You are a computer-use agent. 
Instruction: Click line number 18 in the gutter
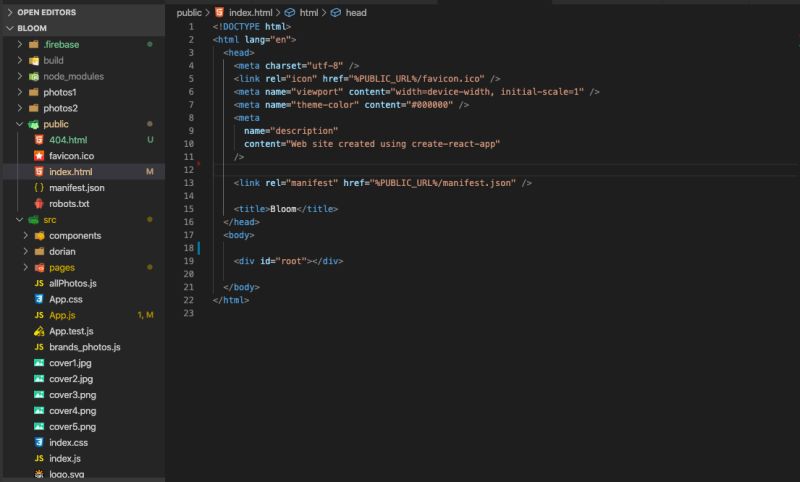pyautogui.click(x=189, y=248)
